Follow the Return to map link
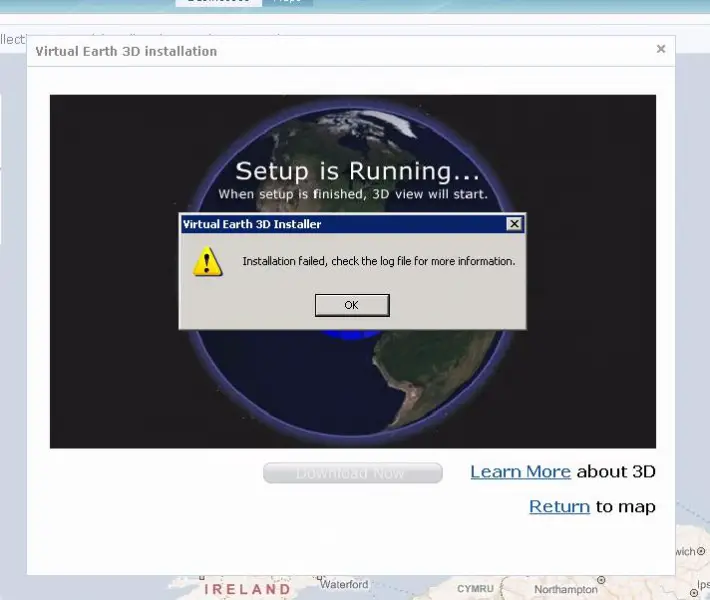The height and width of the screenshot is (600, 710). pos(559,506)
